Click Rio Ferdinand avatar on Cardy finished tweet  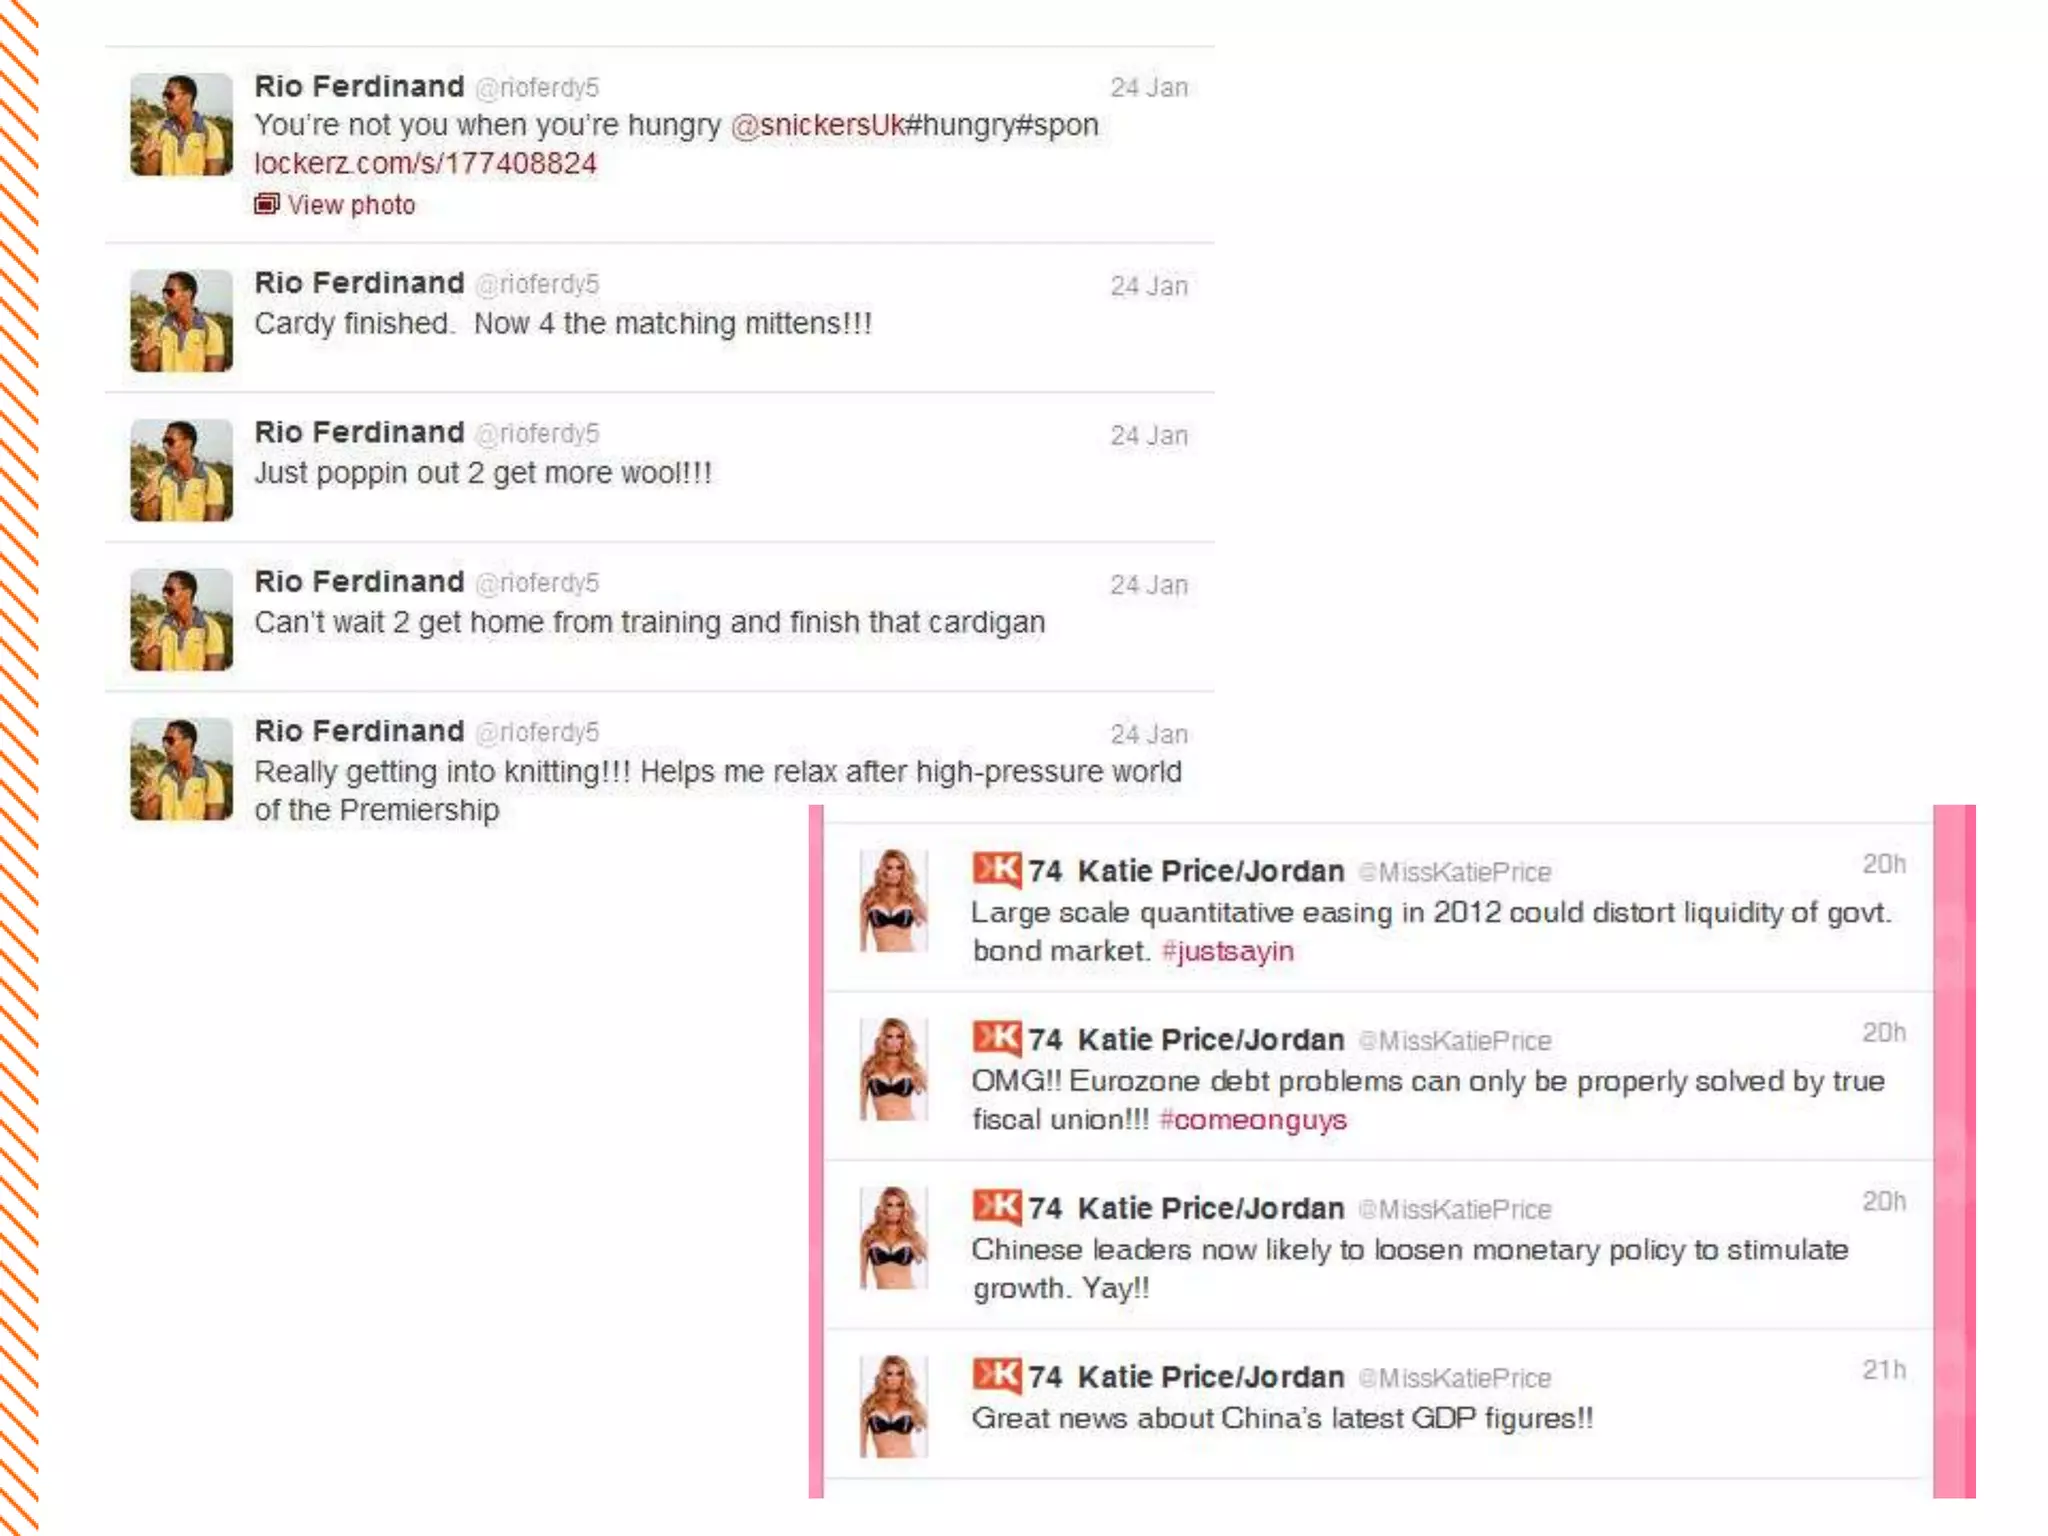[181, 321]
